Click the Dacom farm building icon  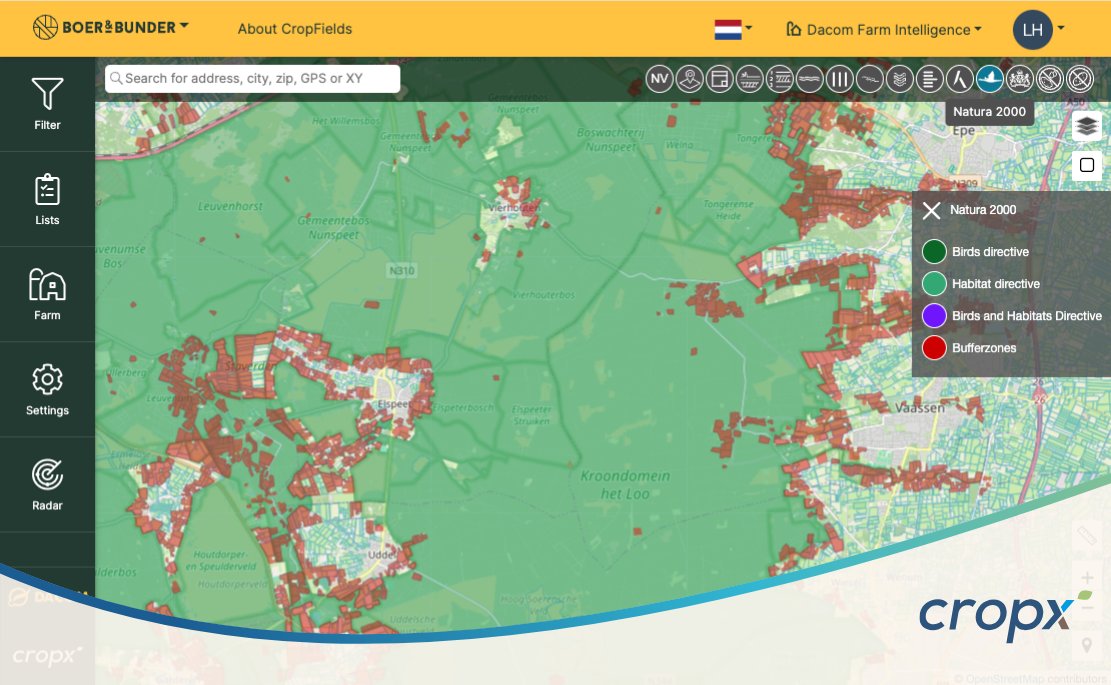click(x=794, y=29)
